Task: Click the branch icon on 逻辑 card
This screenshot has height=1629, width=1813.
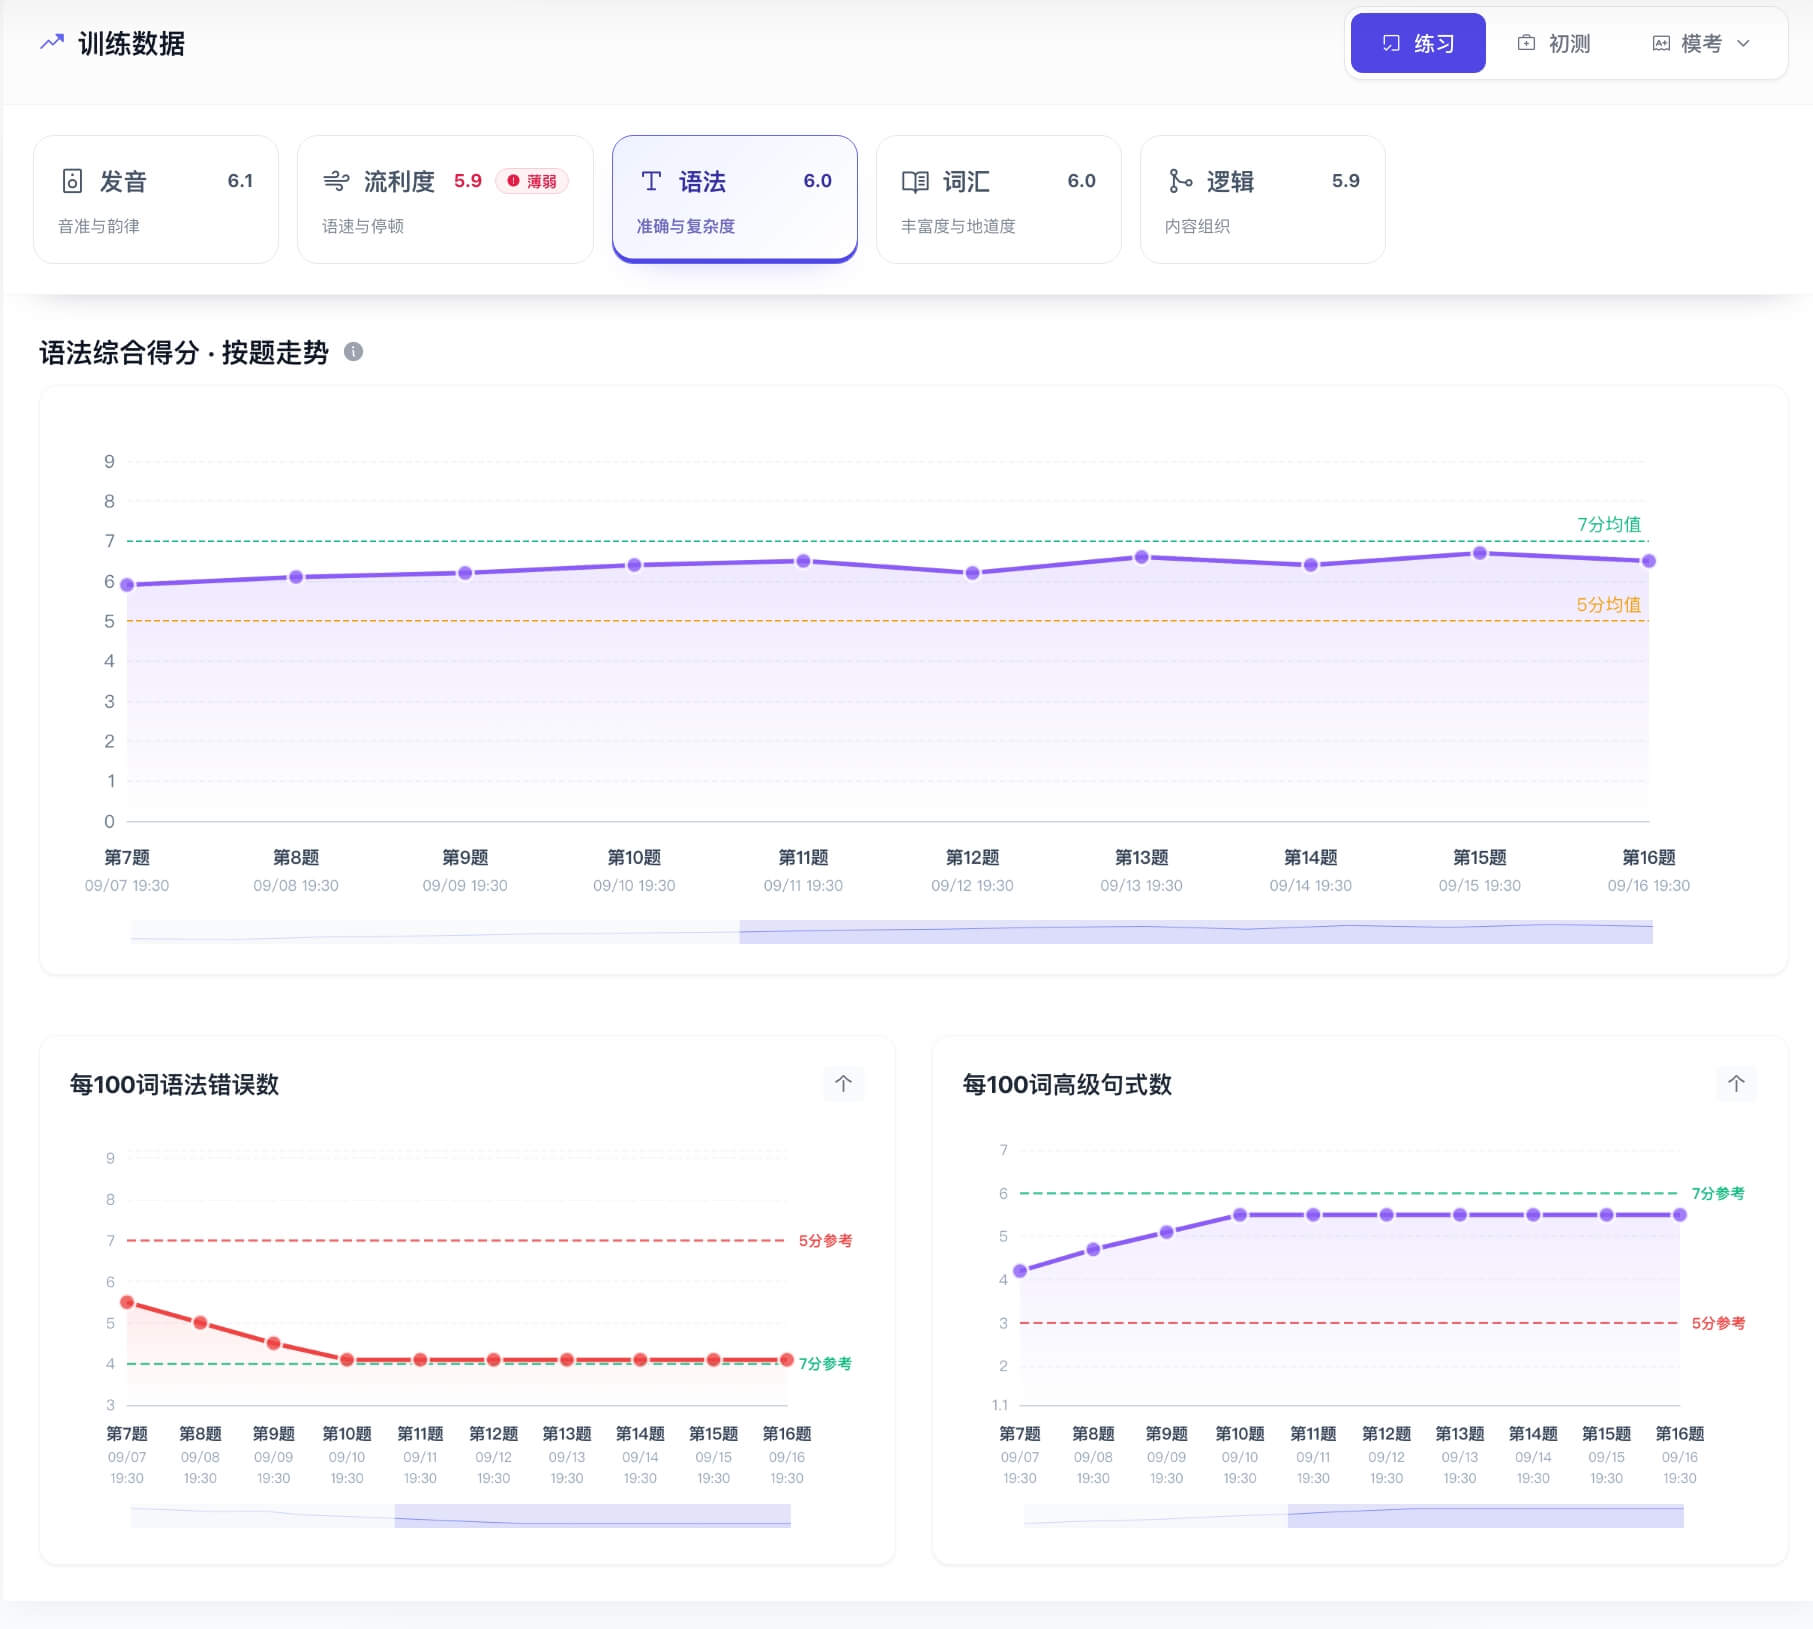Action: tap(1180, 181)
